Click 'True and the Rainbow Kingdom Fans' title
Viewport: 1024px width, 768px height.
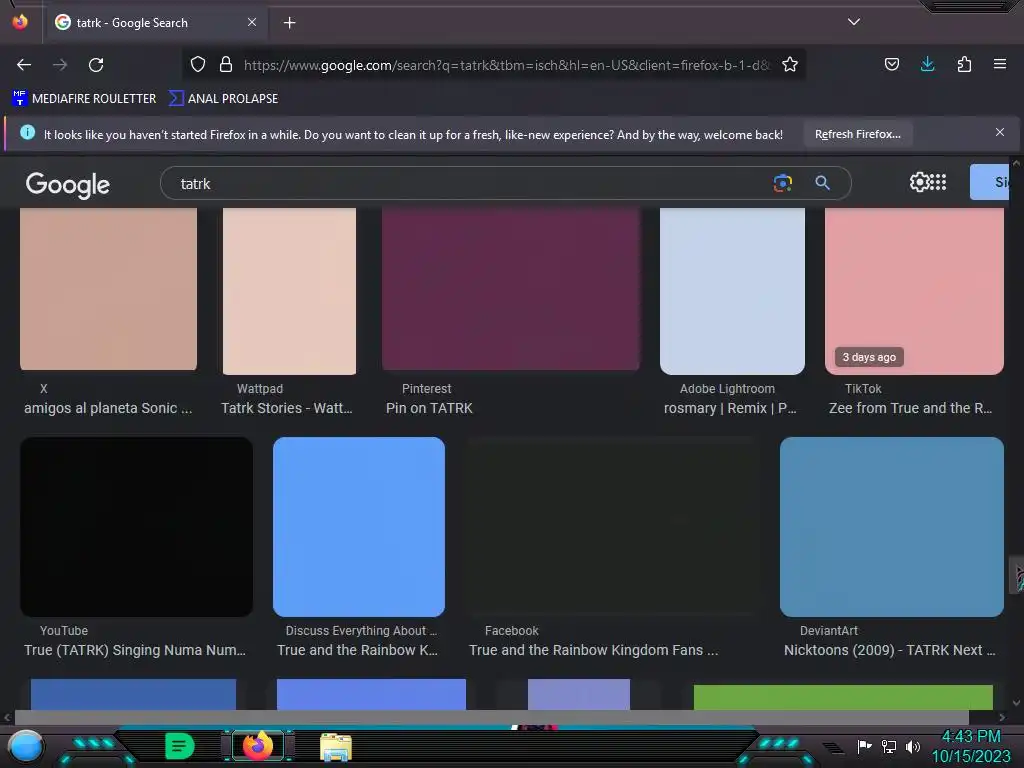[594, 650]
